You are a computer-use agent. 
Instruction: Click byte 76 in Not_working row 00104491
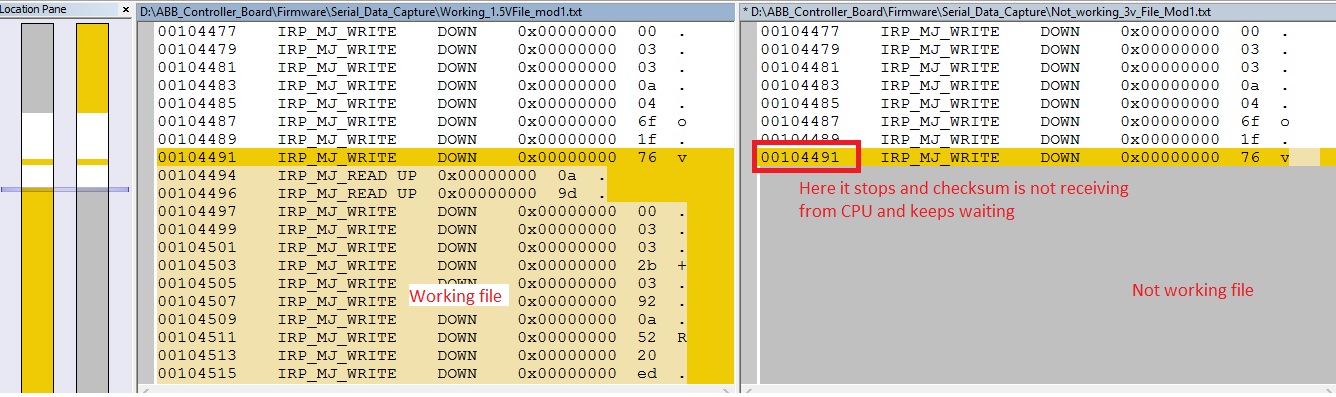[x=1250, y=157]
